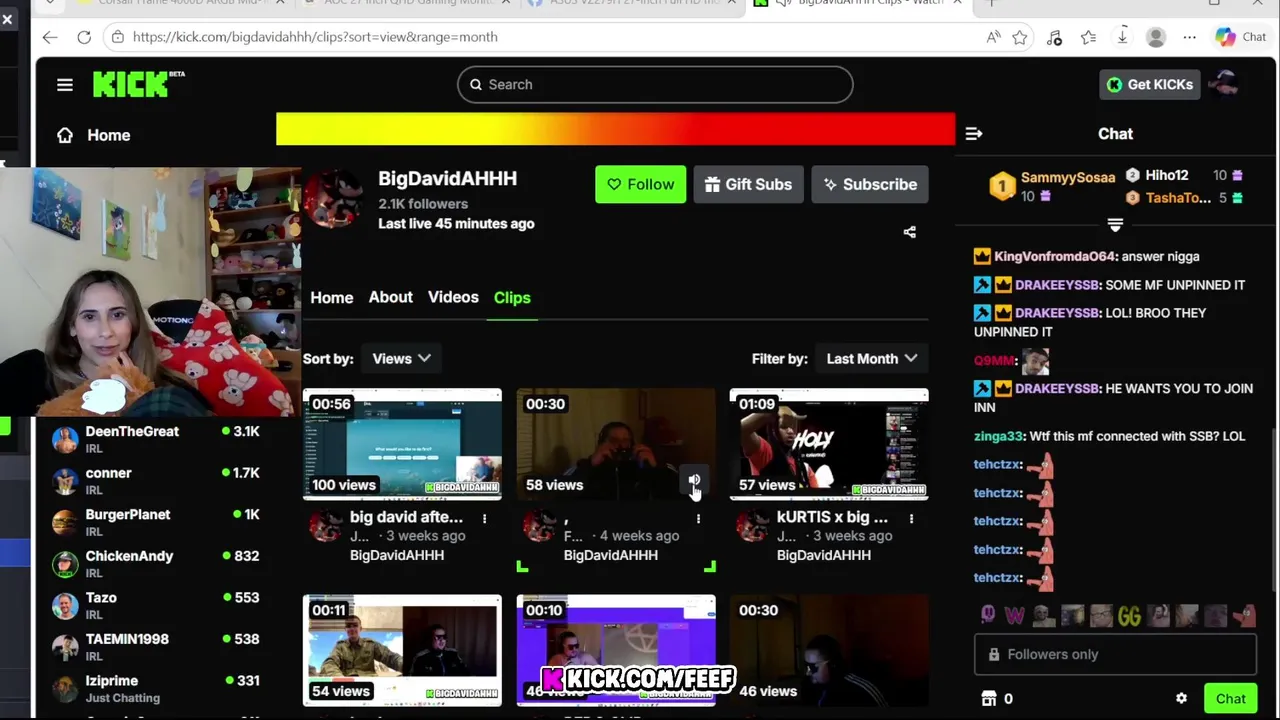
Task: Click the 'kURTIS x big ...' clip title
Action: pos(832,517)
